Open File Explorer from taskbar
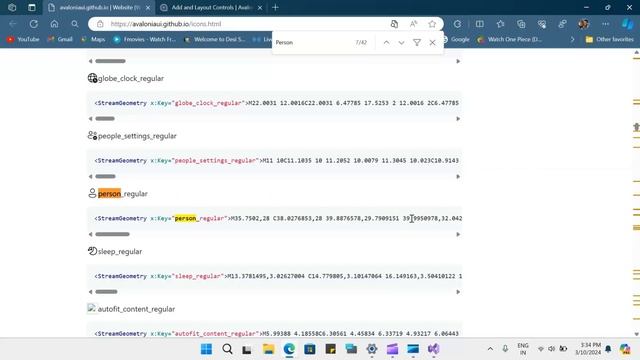The height and width of the screenshot is (360, 640). coord(269,349)
